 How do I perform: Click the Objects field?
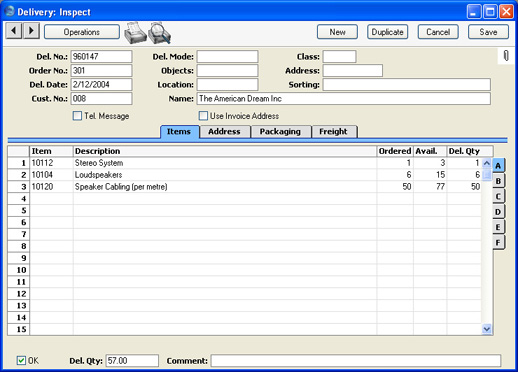227,70
